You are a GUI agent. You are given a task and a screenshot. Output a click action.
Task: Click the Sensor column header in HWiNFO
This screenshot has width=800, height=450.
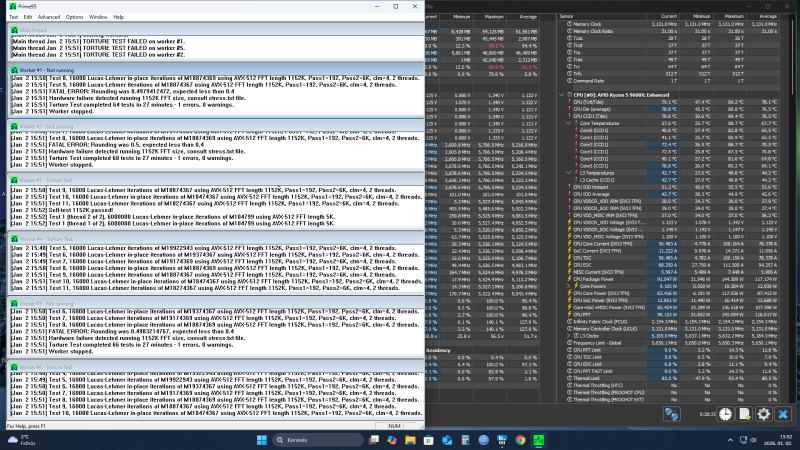[602, 16]
